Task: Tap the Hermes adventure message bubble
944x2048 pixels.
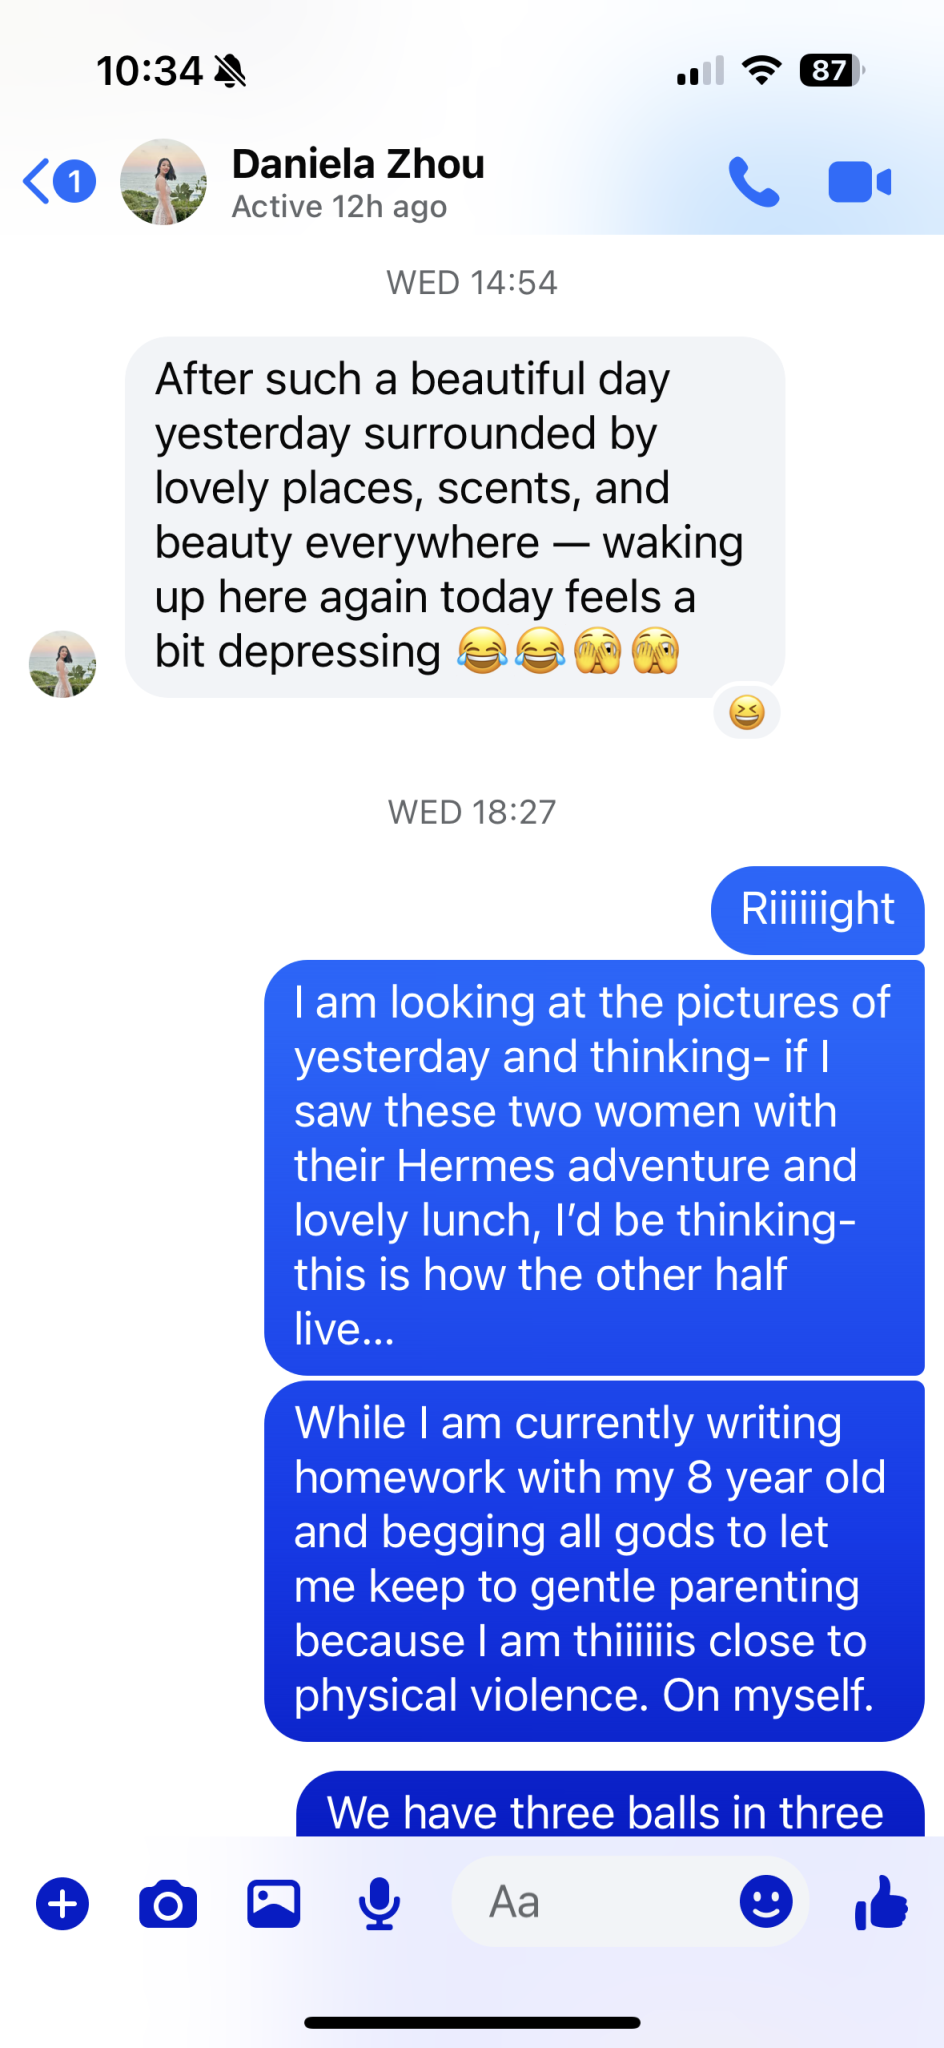Action: pos(593,1166)
